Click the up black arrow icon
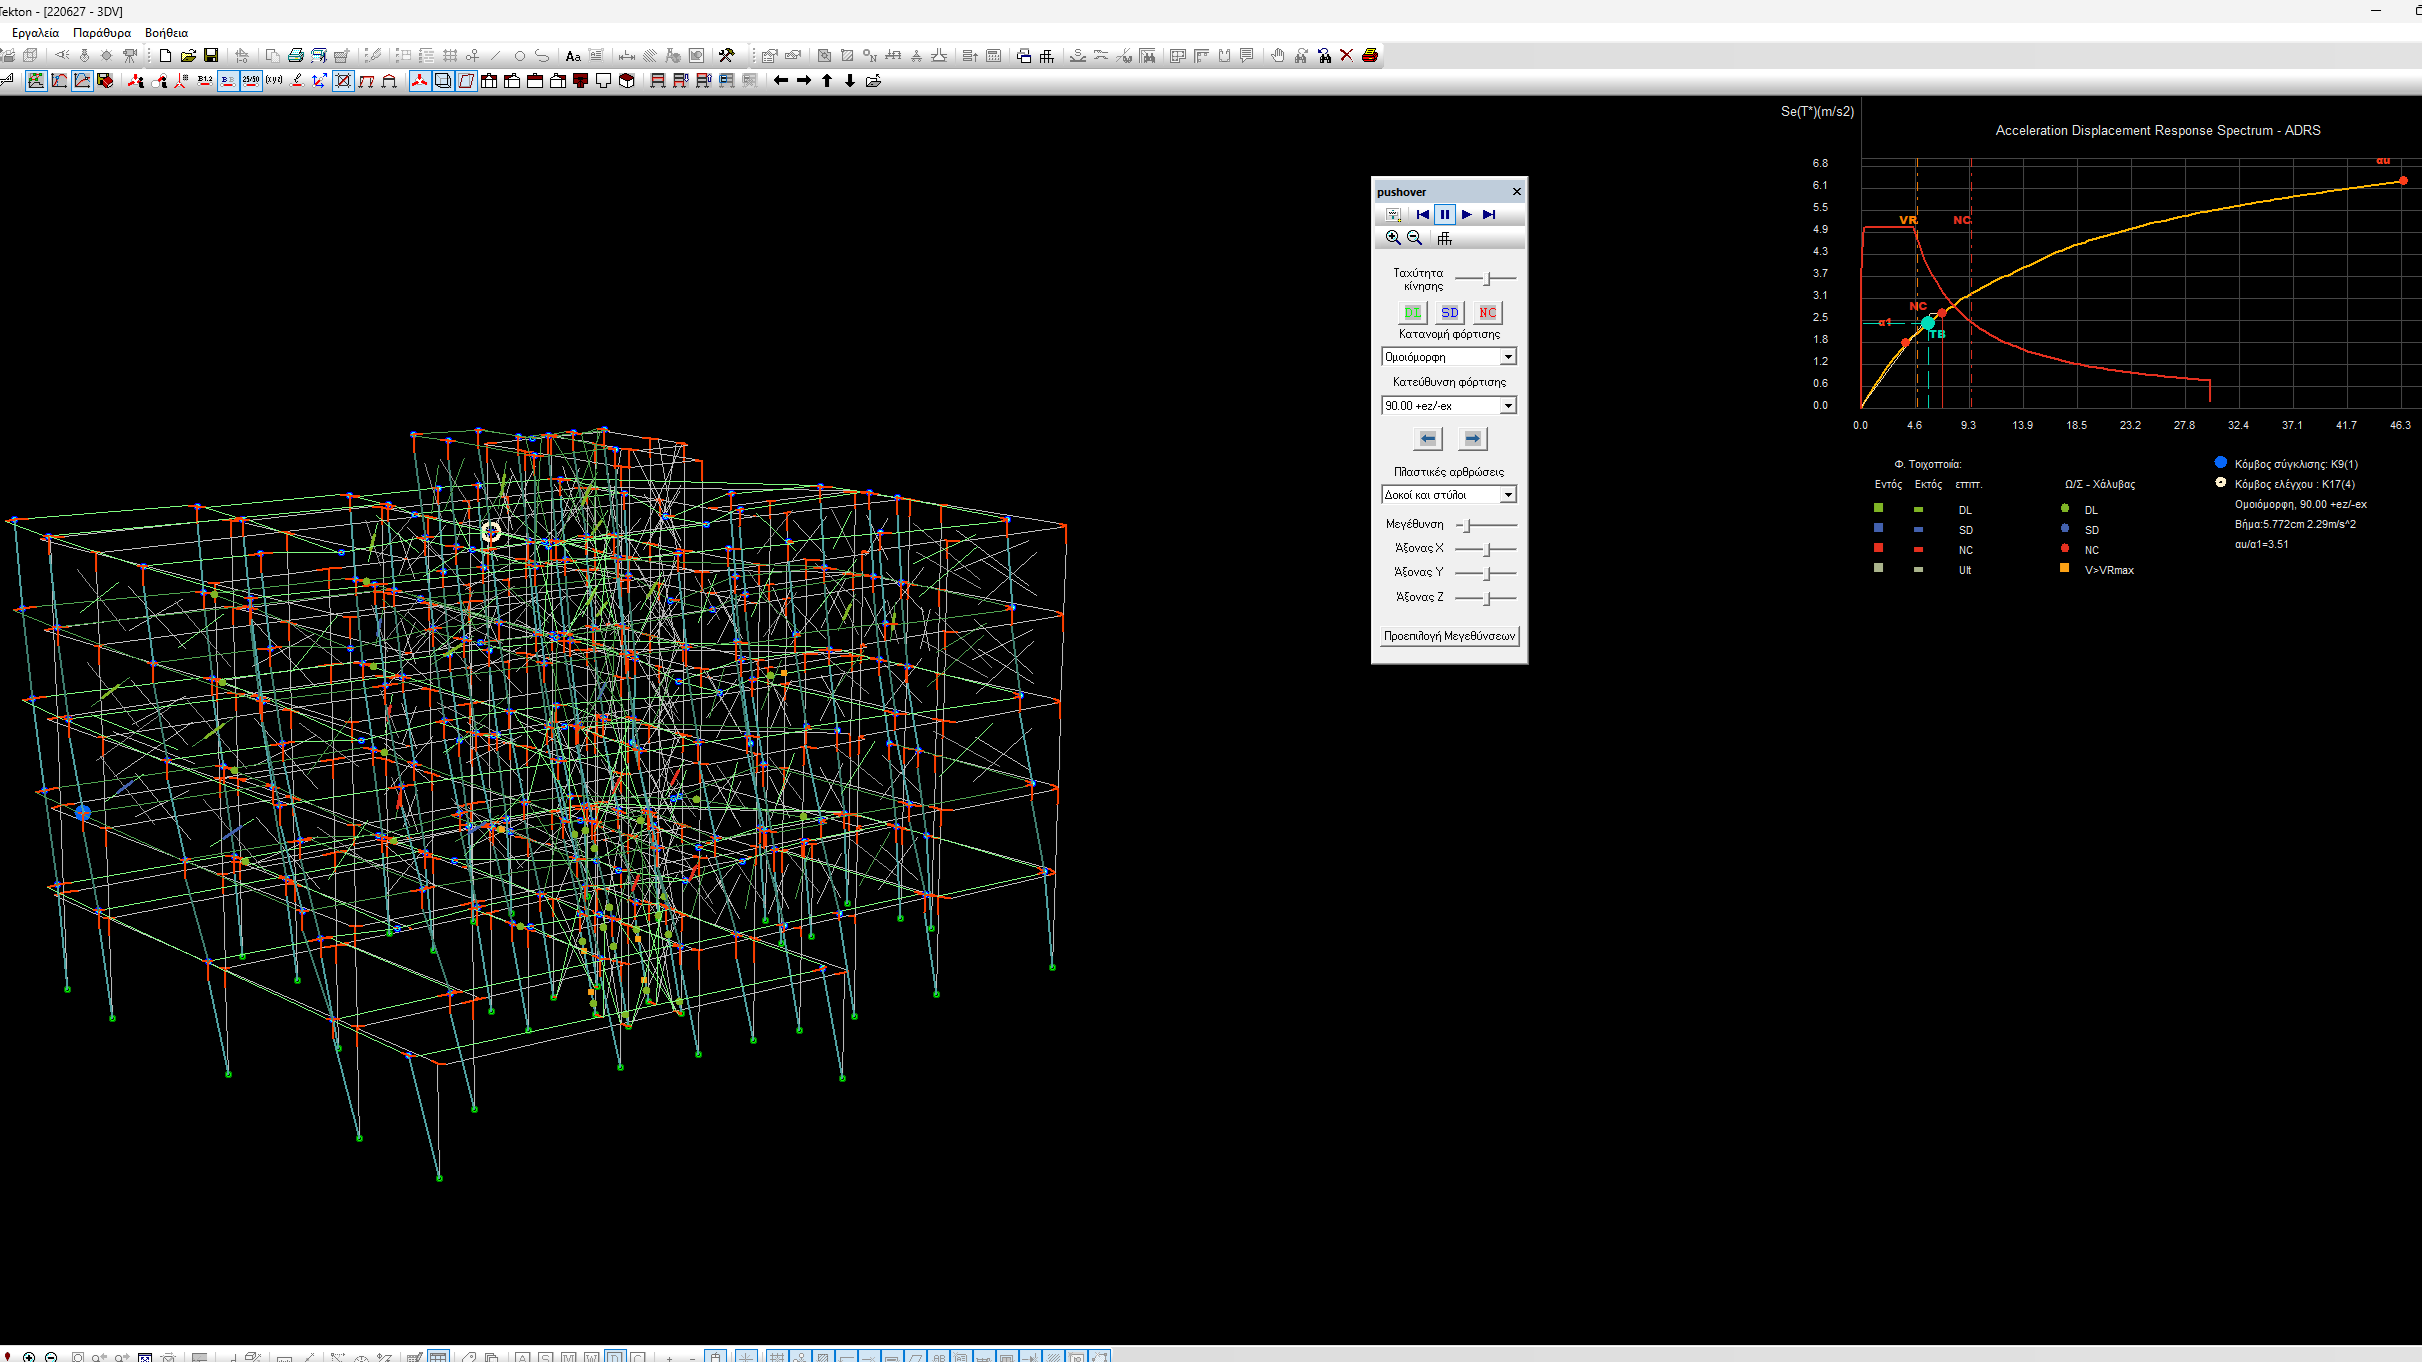Viewport: 2422px width, 1362px height. pyautogui.click(x=827, y=81)
